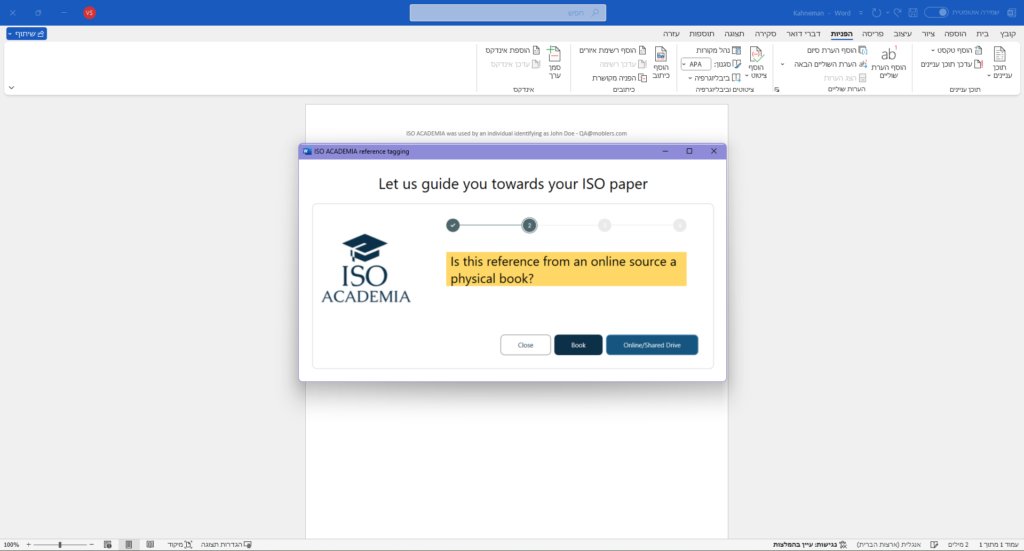
Task: Toggle Focus mode (מיקוד) in status bar
Action: (x=180, y=545)
